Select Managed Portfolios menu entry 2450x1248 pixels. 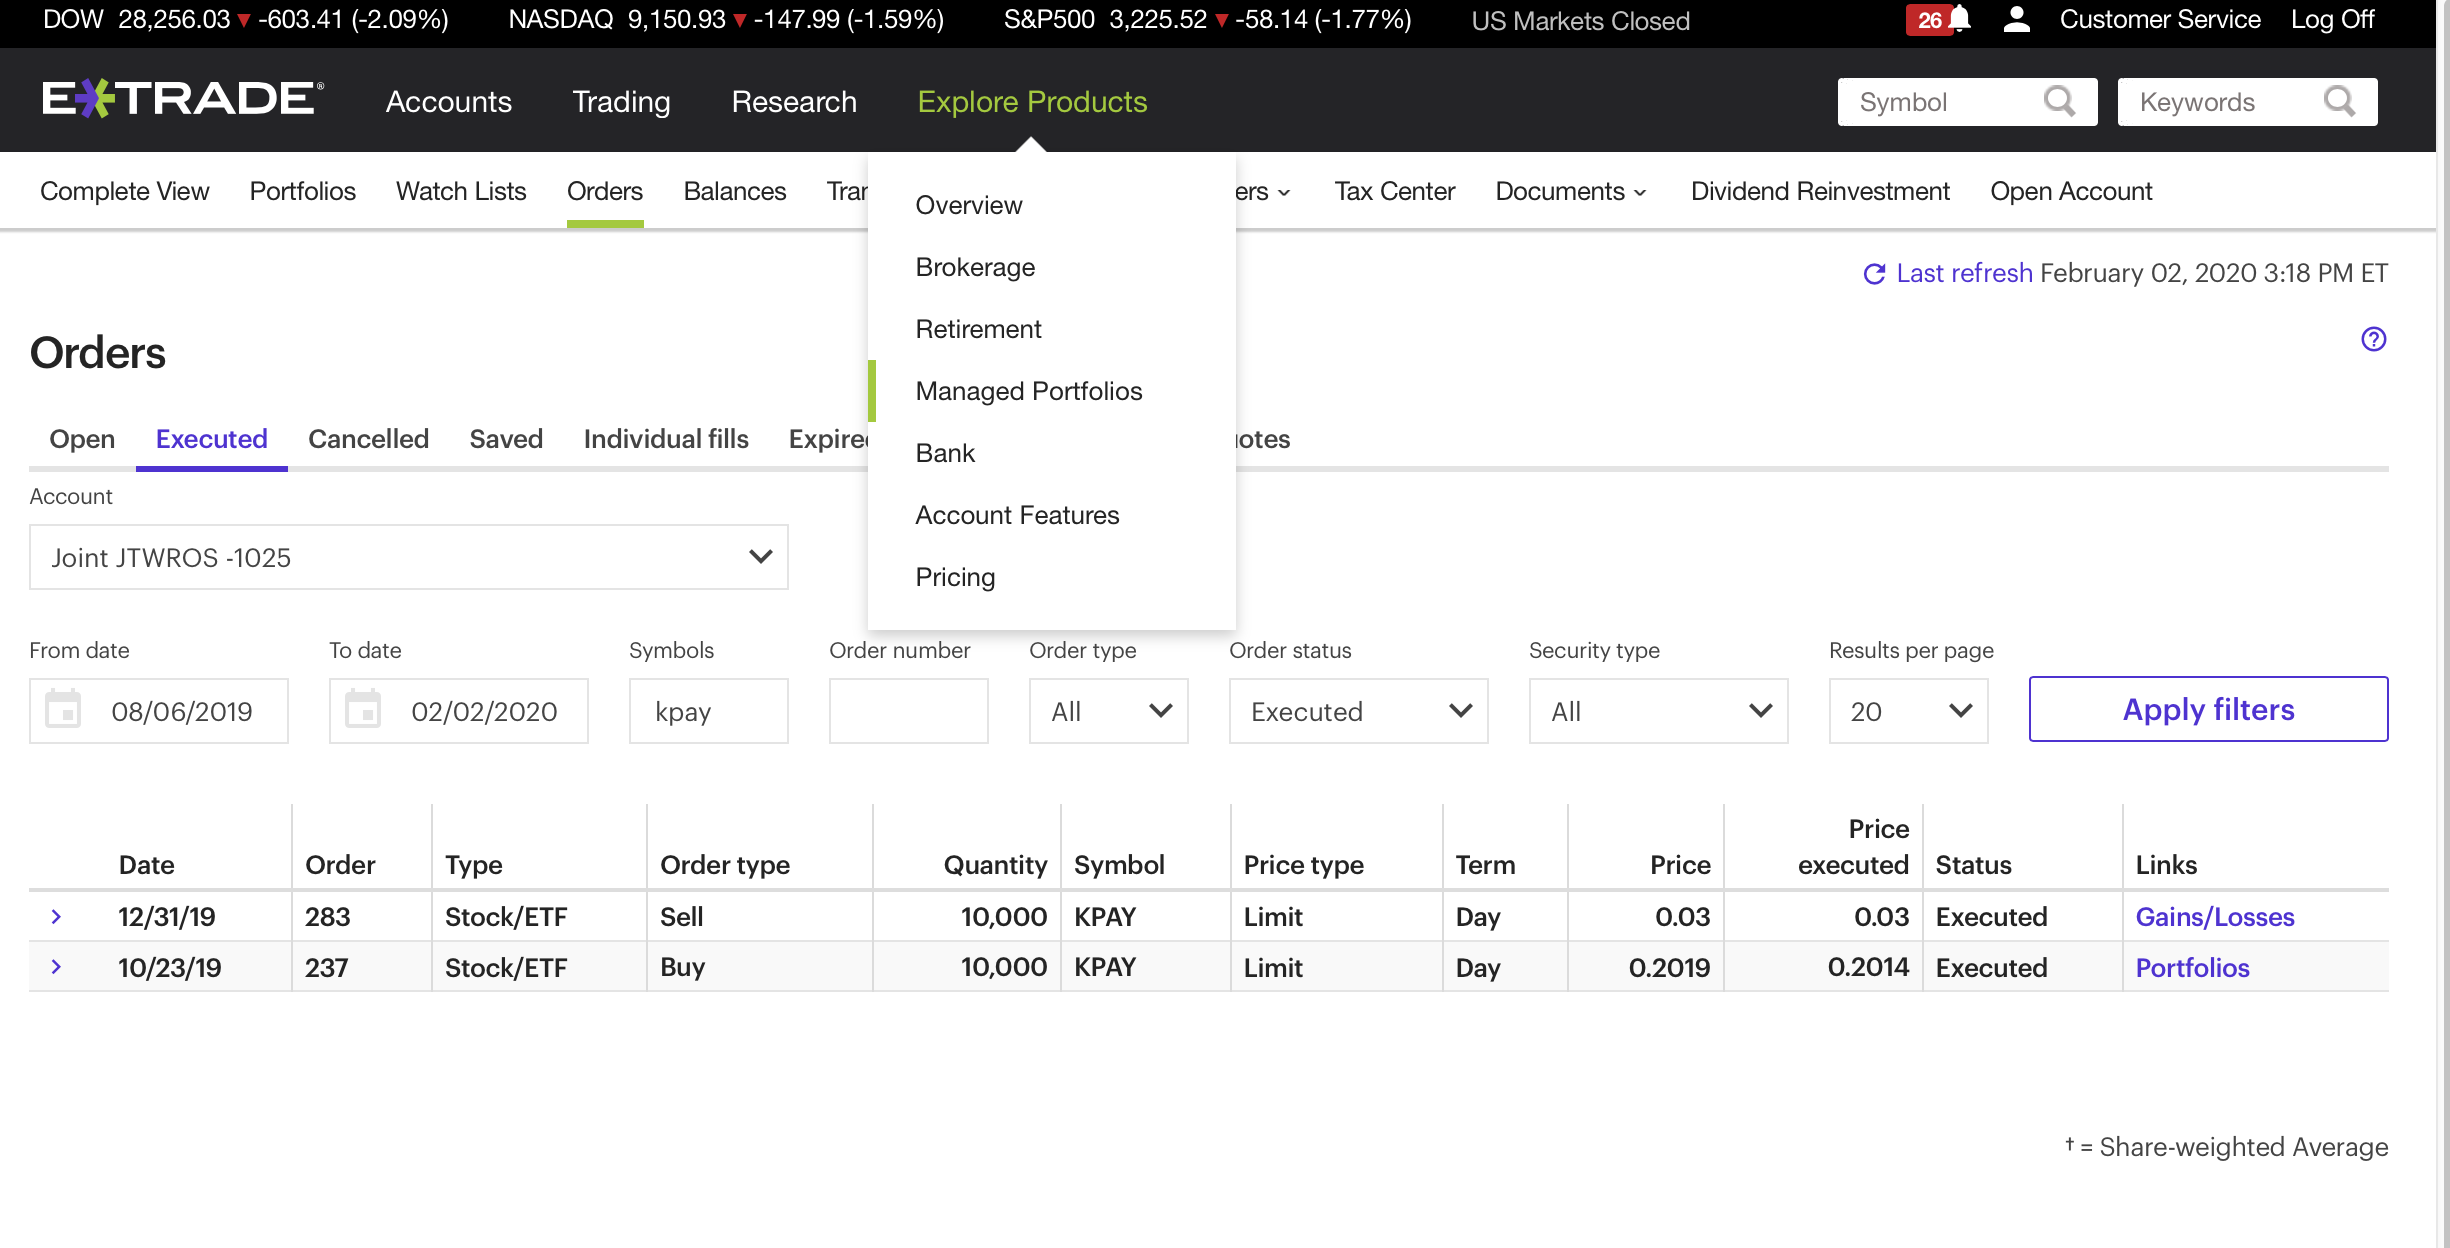point(1028,391)
